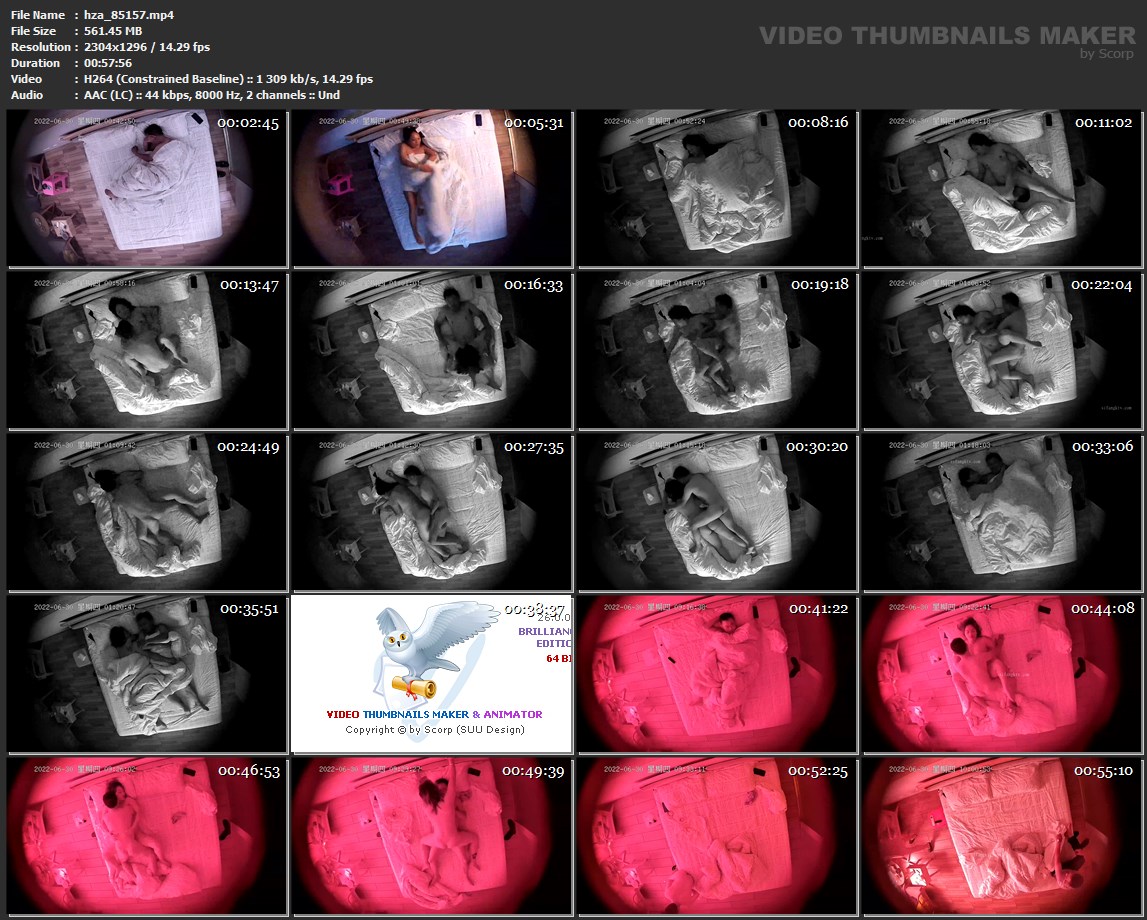Viewport: 1147px width, 920px height.
Task: Click the thumbnail with timestamp 00:52:25
Action: coord(718,837)
